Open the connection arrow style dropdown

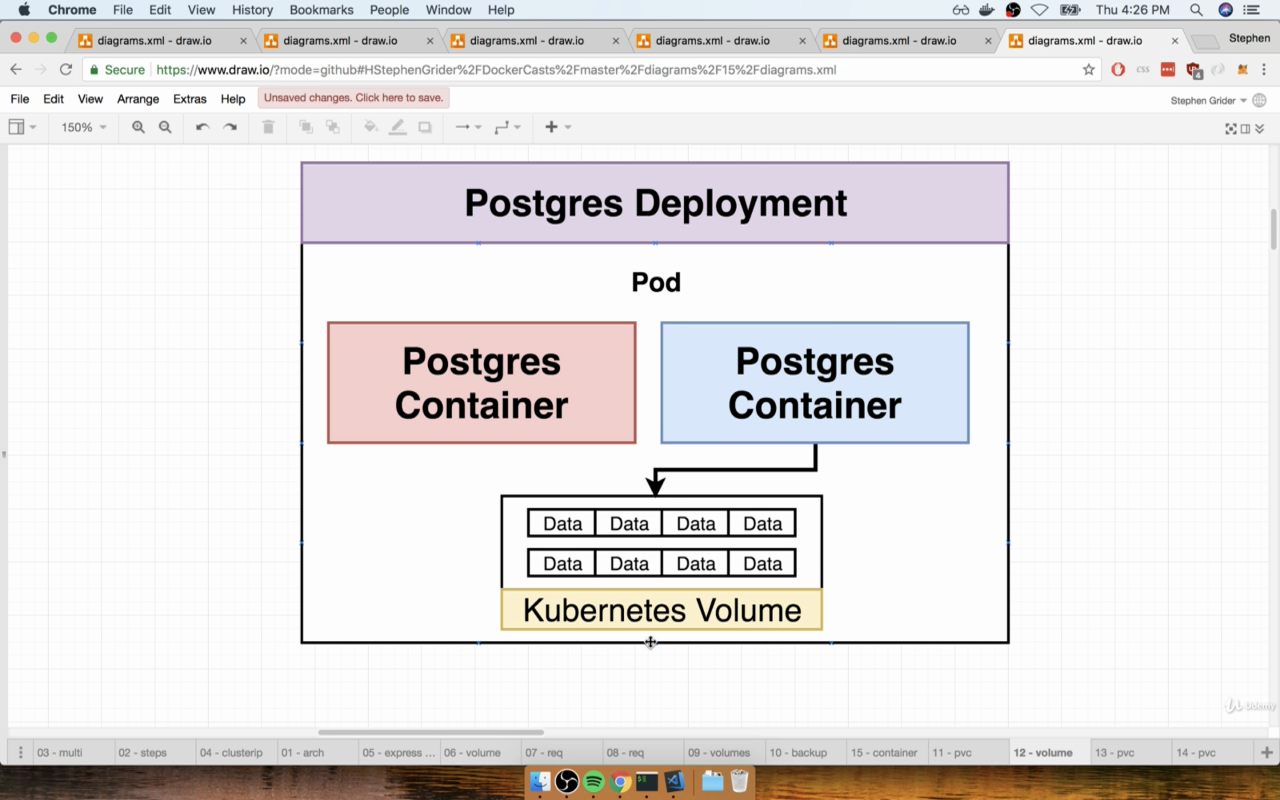pos(468,127)
